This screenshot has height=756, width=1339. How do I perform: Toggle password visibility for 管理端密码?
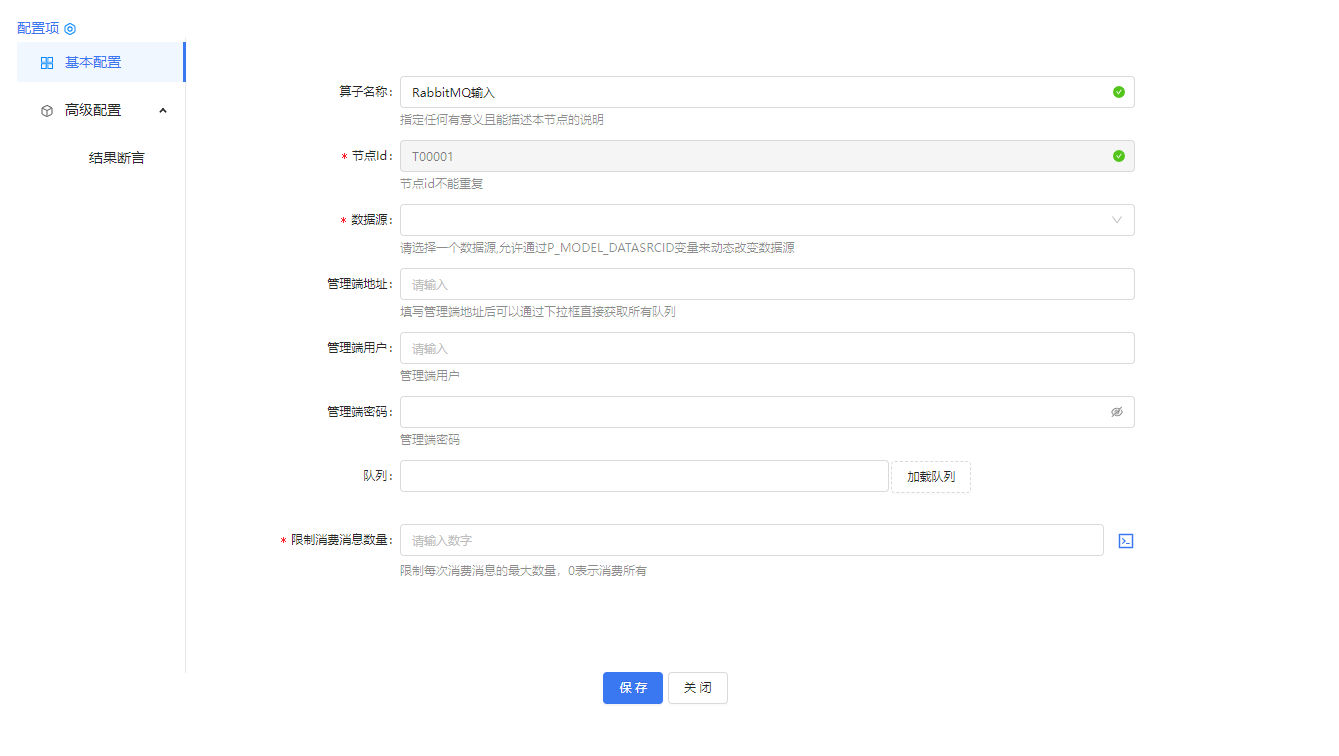pyautogui.click(x=1116, y=412)
